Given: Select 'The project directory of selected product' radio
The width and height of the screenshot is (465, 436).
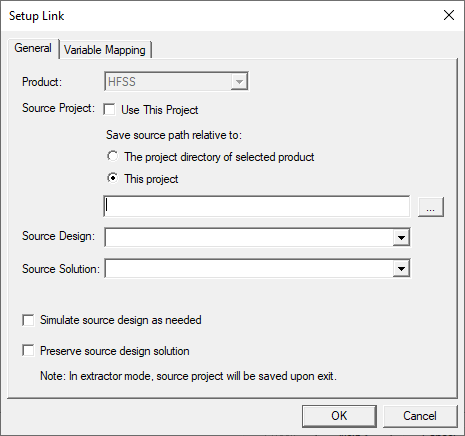Looking at the screenshot, I should [113, 156].
